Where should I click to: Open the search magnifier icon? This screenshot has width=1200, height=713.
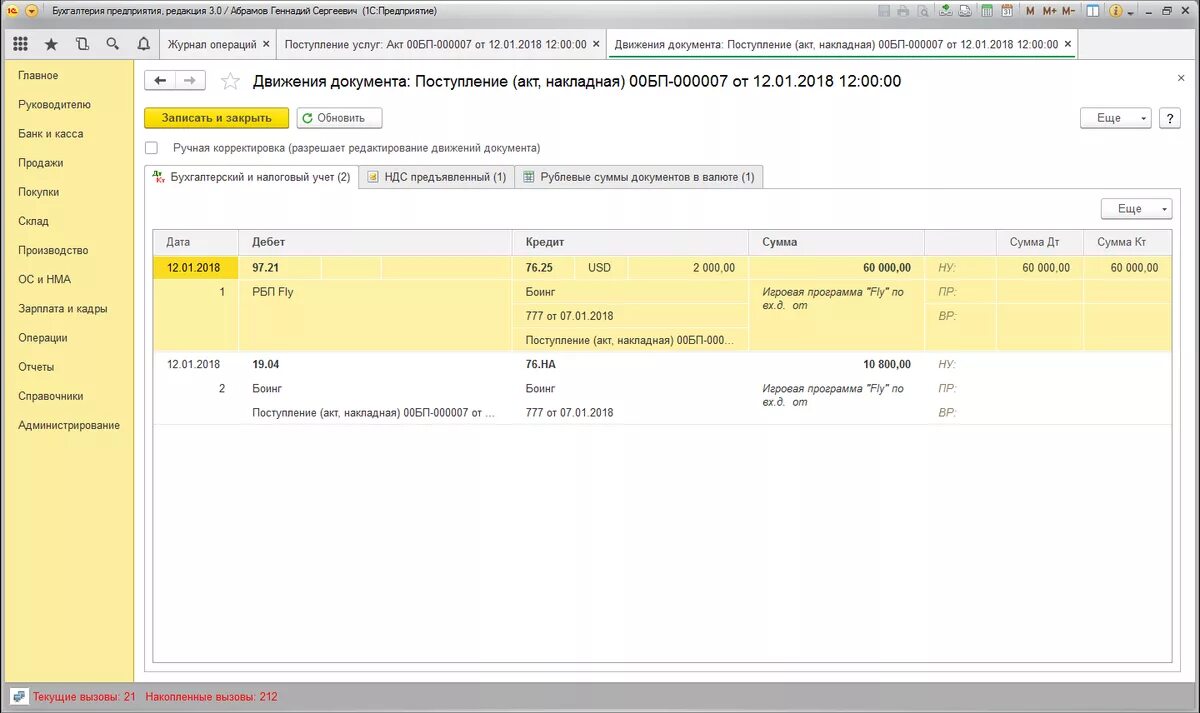[x=113, y=44]
